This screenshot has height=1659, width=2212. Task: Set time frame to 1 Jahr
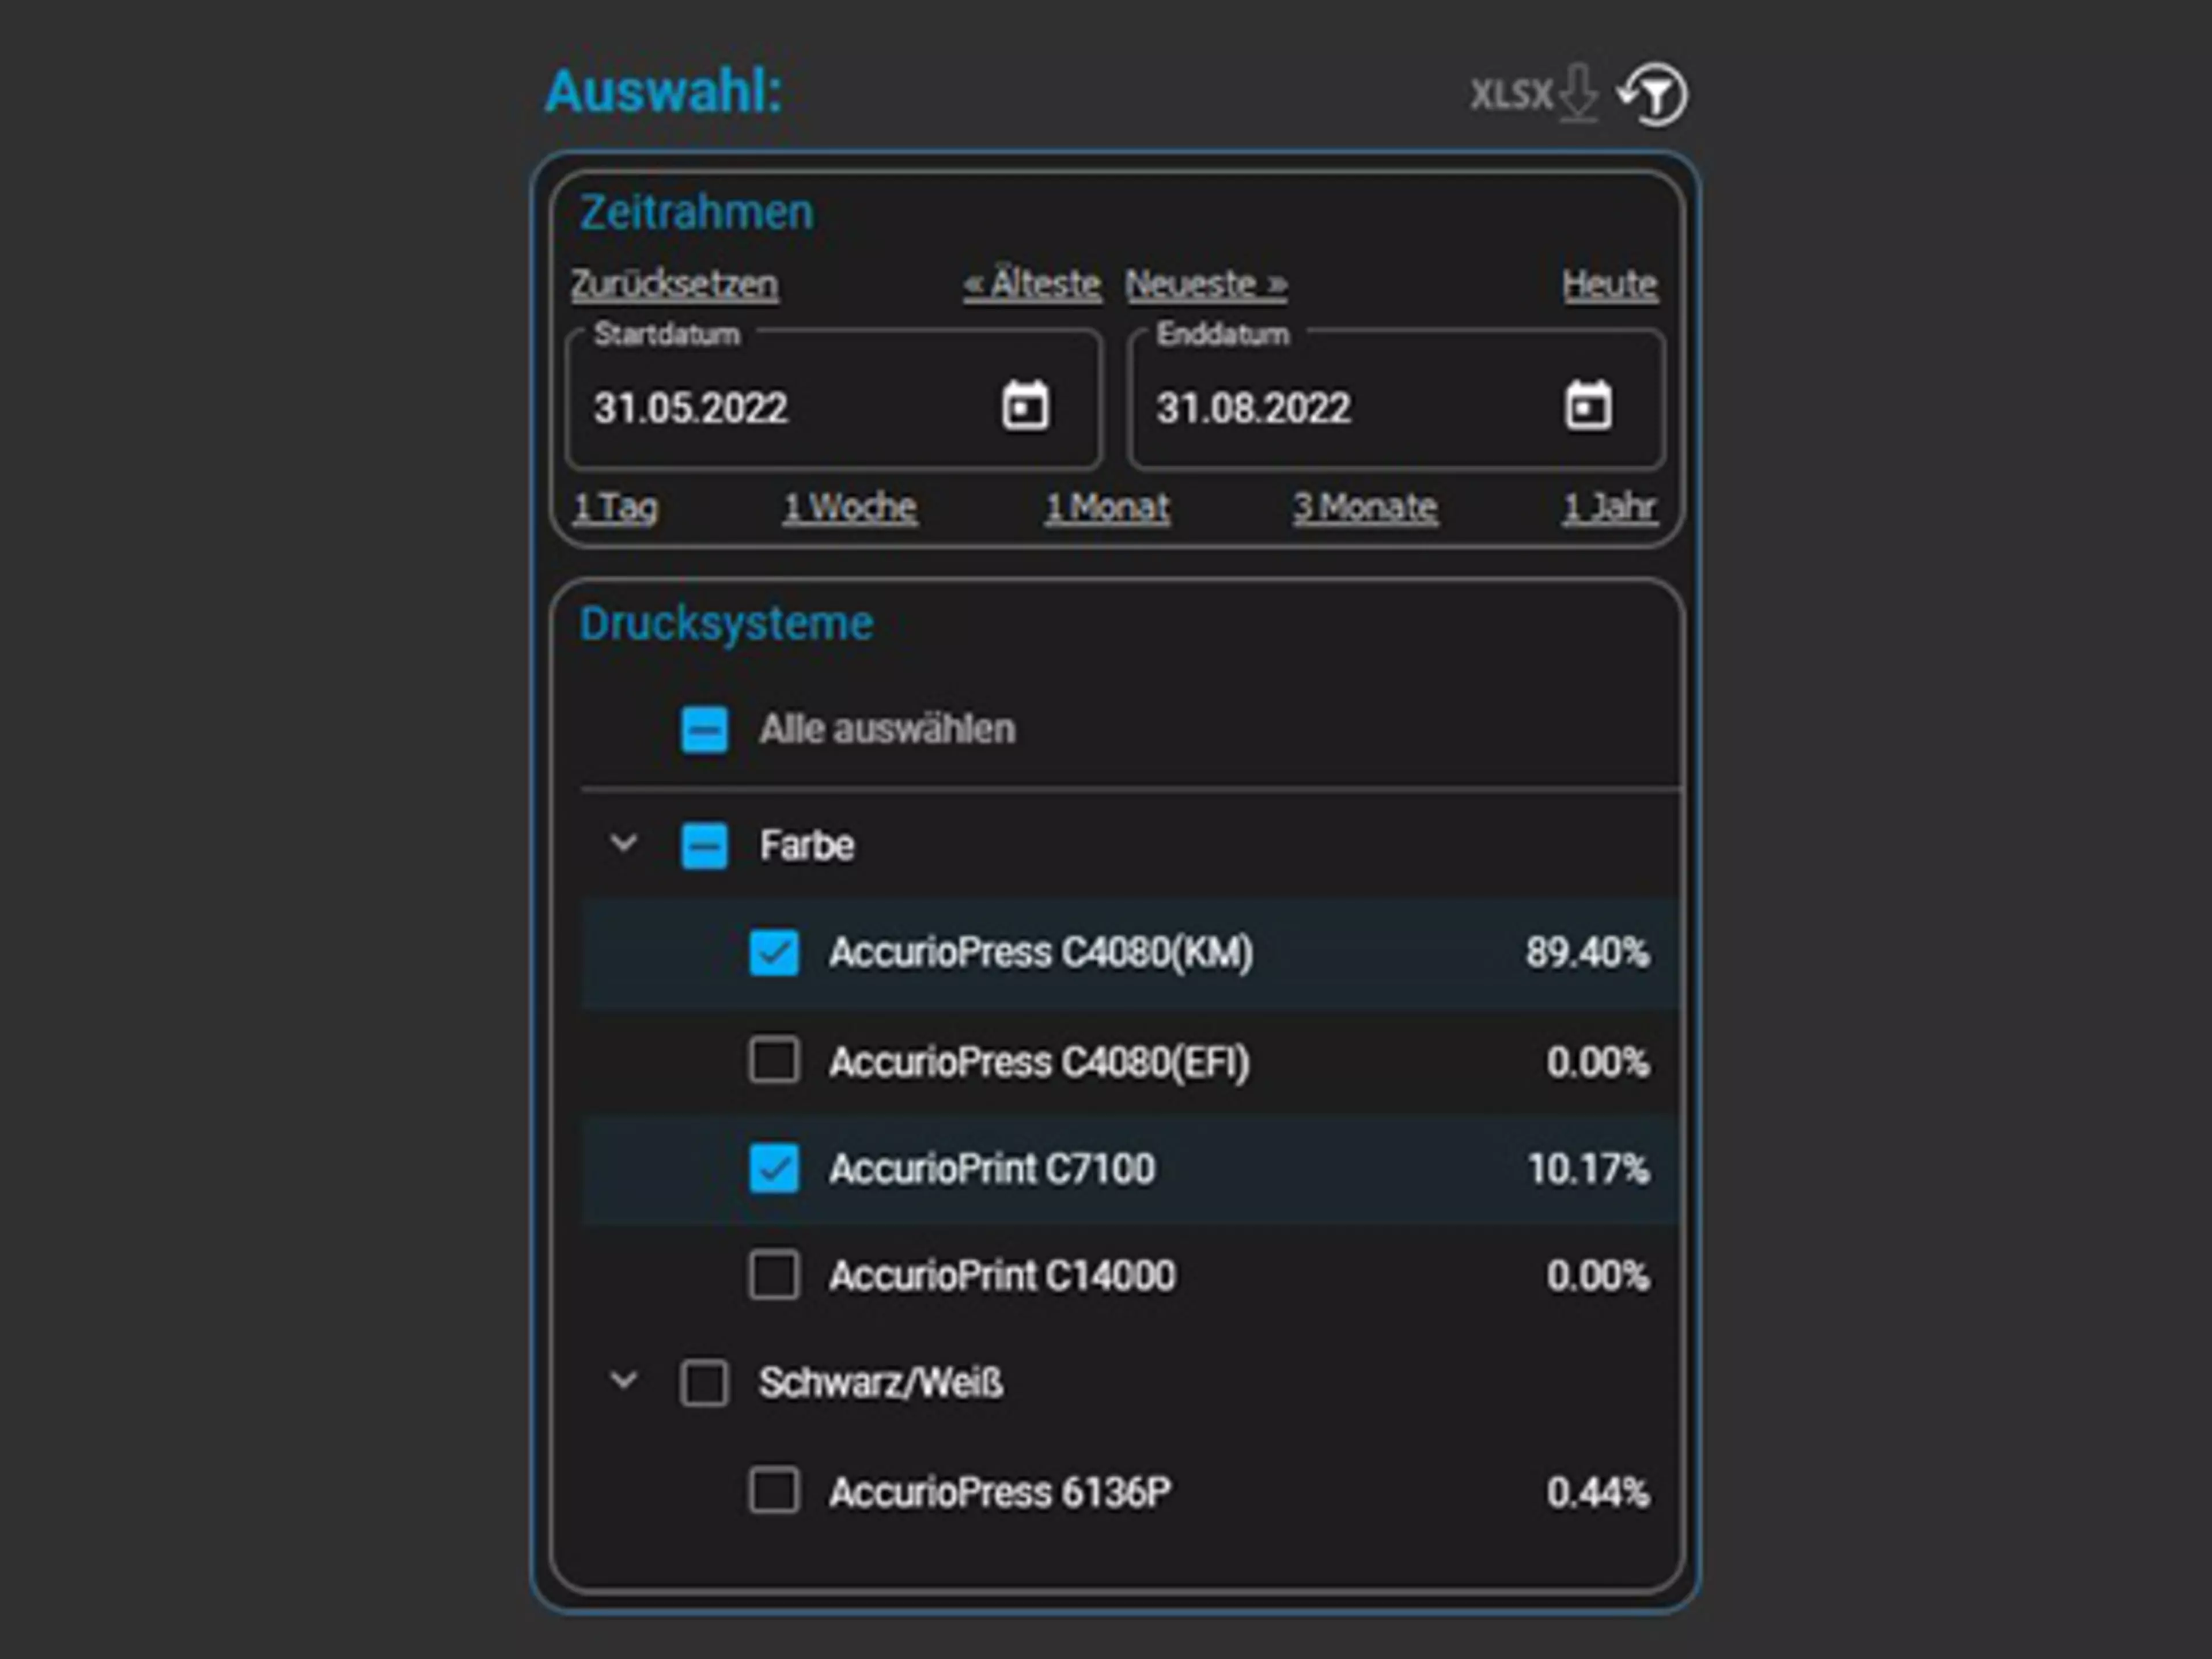pyautogui.click(x=1610, y=507)
